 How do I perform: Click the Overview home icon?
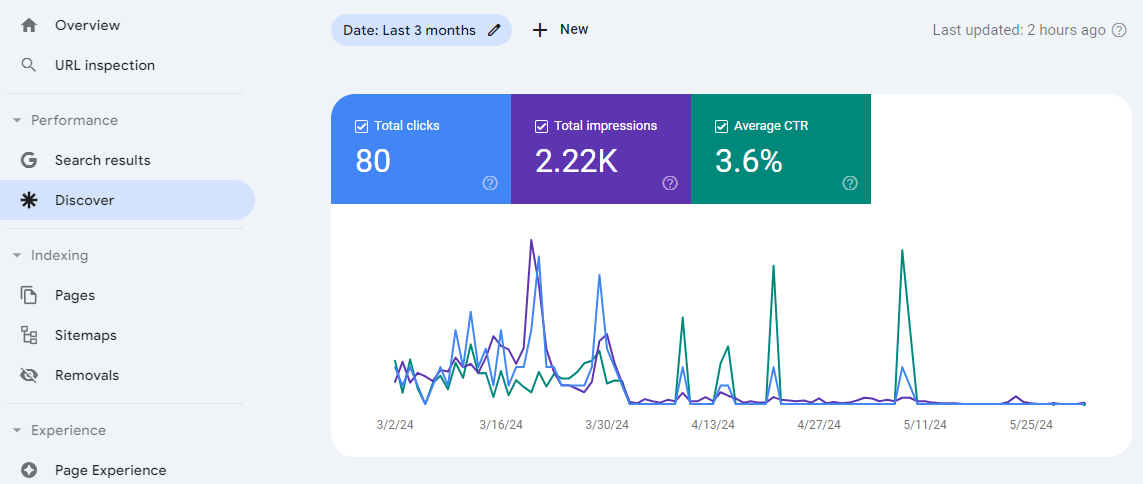[x=29, y=25]
